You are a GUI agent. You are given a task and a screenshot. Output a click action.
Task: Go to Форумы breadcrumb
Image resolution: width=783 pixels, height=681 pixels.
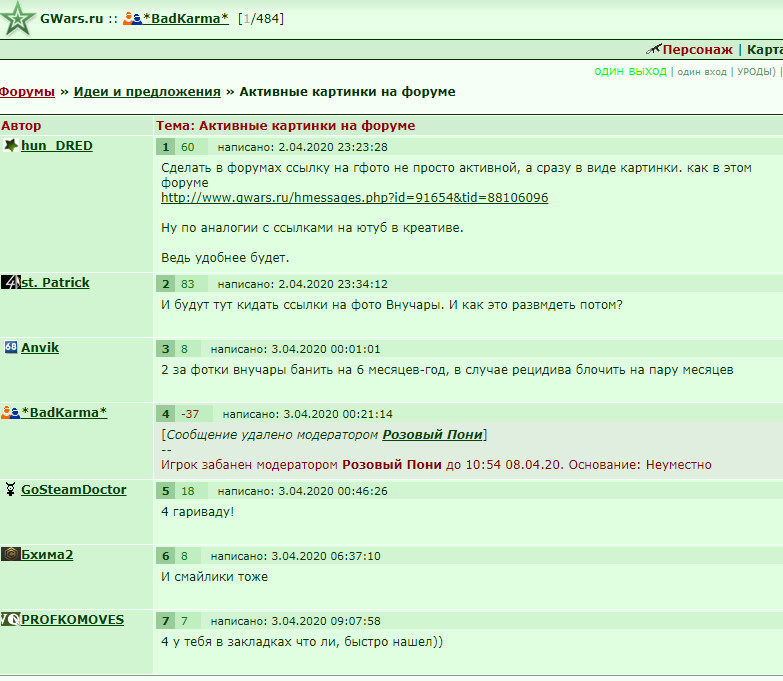[x=27, y=92]
